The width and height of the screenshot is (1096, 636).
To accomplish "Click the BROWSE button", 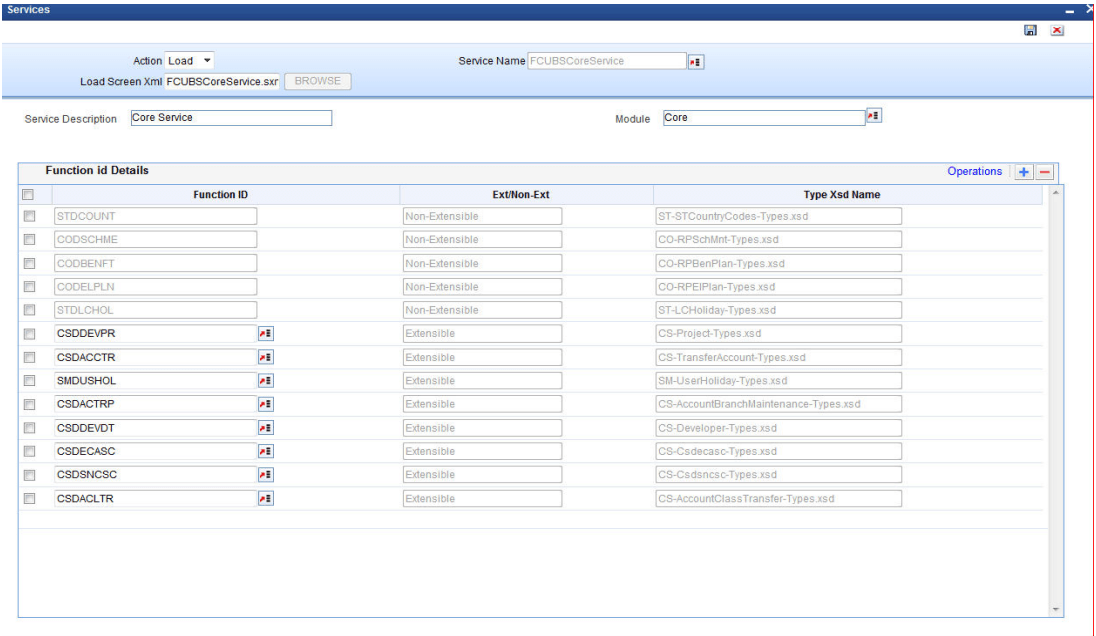I will point(317,81).
